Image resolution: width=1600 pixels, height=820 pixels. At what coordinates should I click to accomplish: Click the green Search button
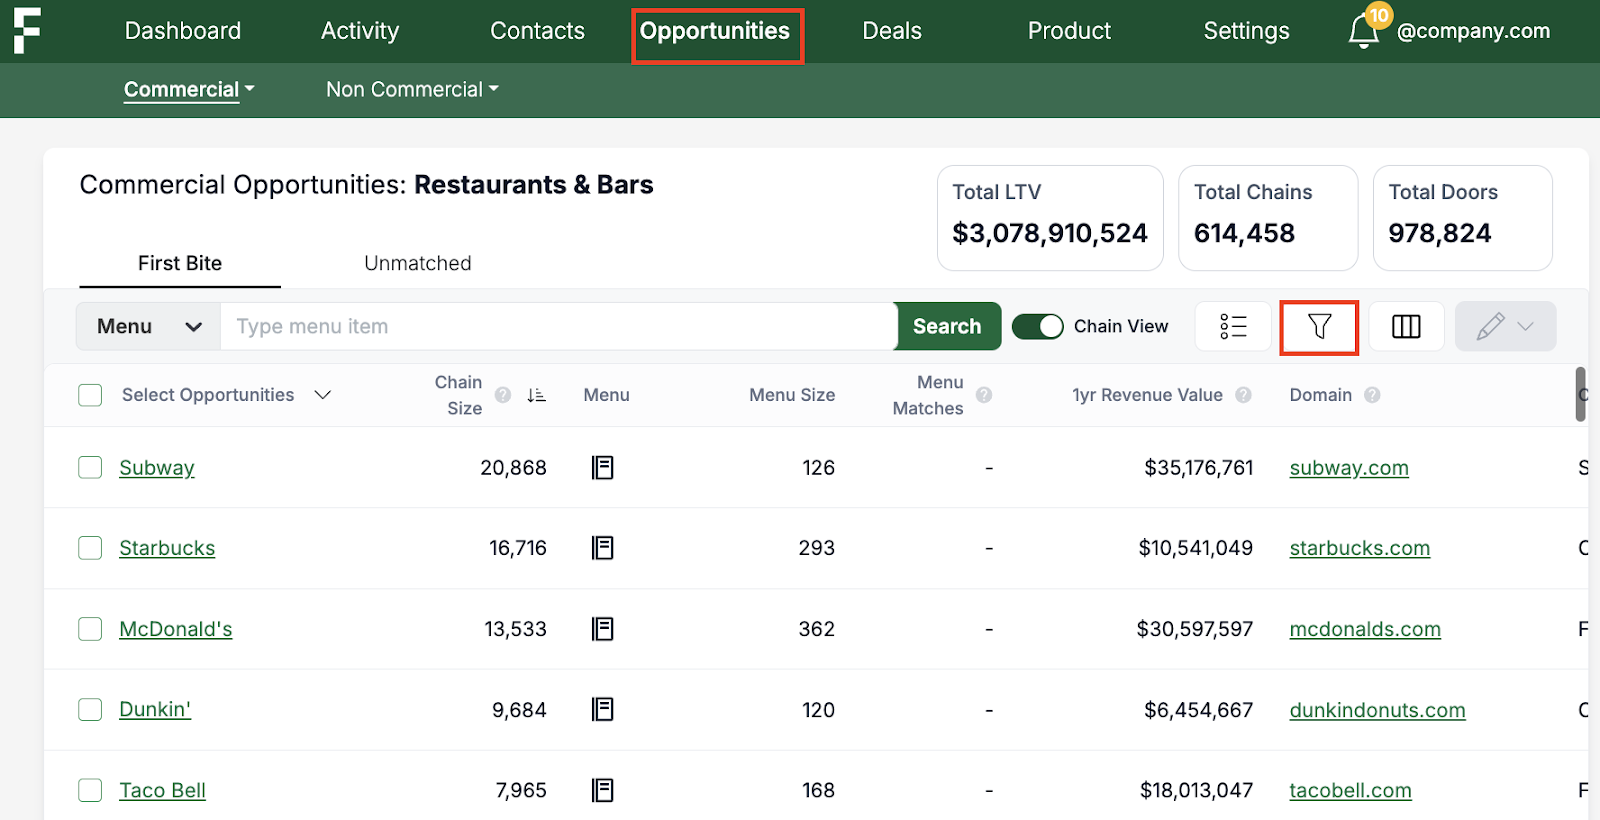tap(947, 326)
